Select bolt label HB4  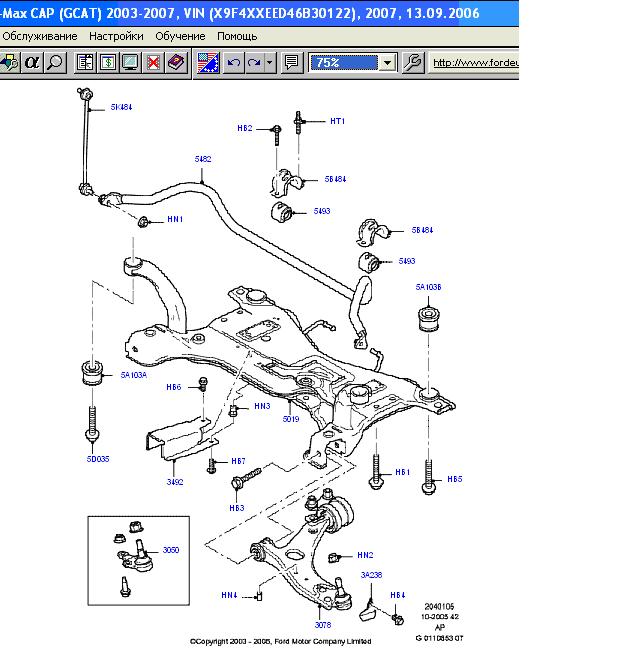398,595
